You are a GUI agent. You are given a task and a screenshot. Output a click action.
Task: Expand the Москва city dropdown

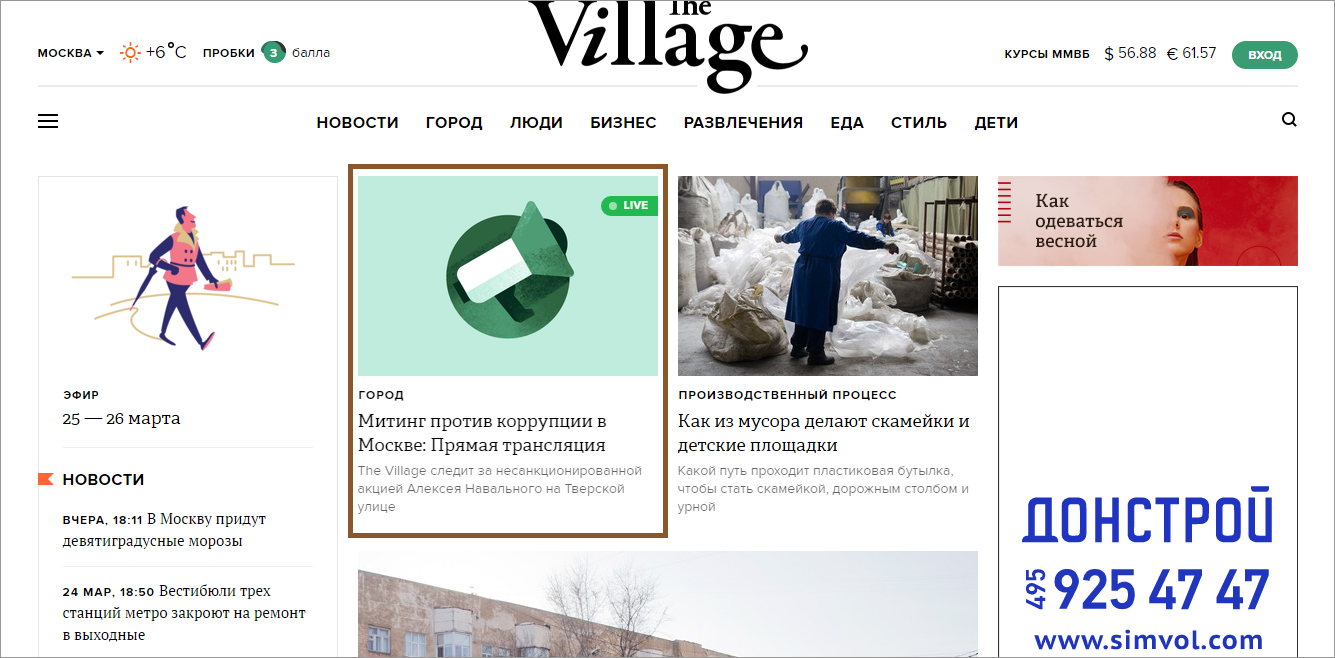pos(70,53)
